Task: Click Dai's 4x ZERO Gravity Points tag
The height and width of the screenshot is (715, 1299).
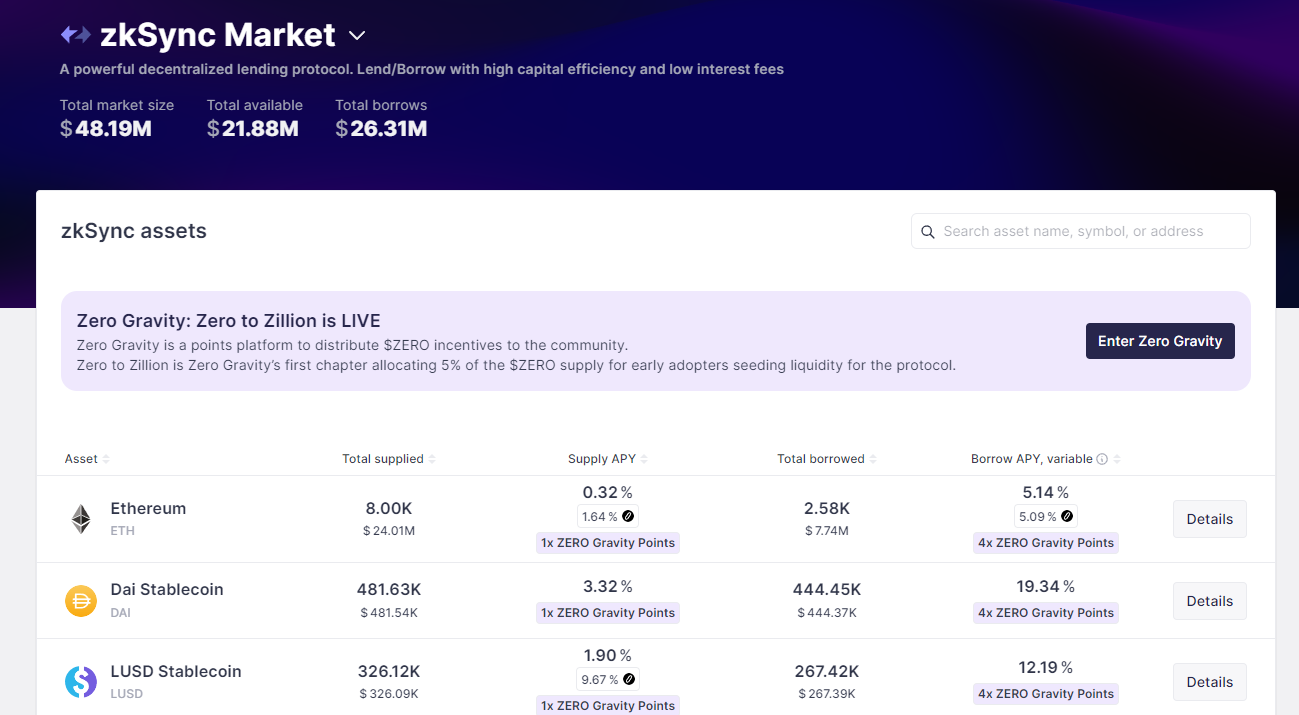Action: [x=1046, y=613]
